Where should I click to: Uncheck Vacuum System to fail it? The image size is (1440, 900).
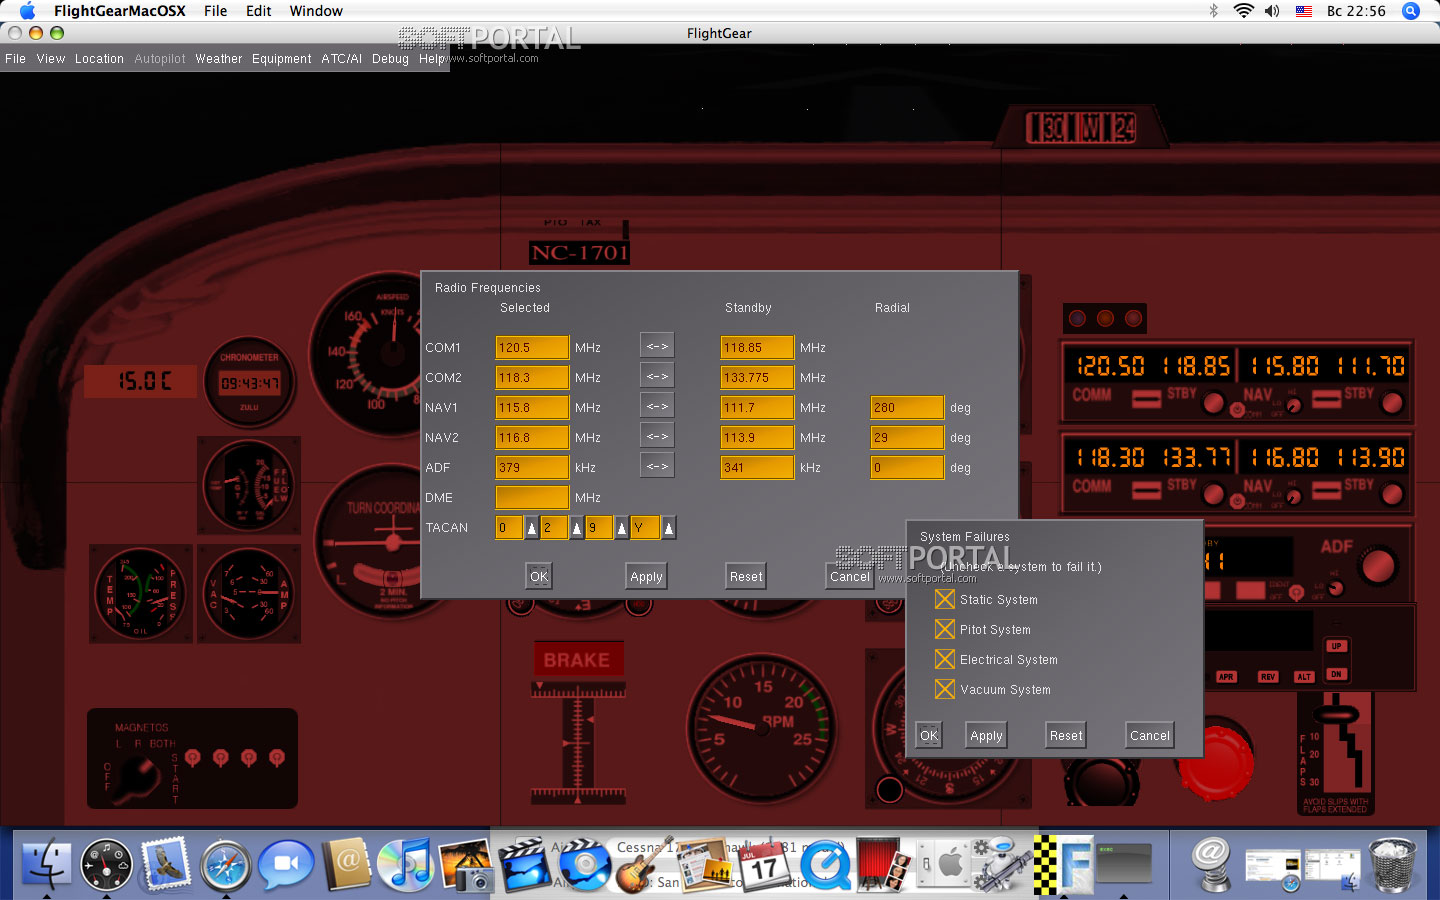pos(945,689)
